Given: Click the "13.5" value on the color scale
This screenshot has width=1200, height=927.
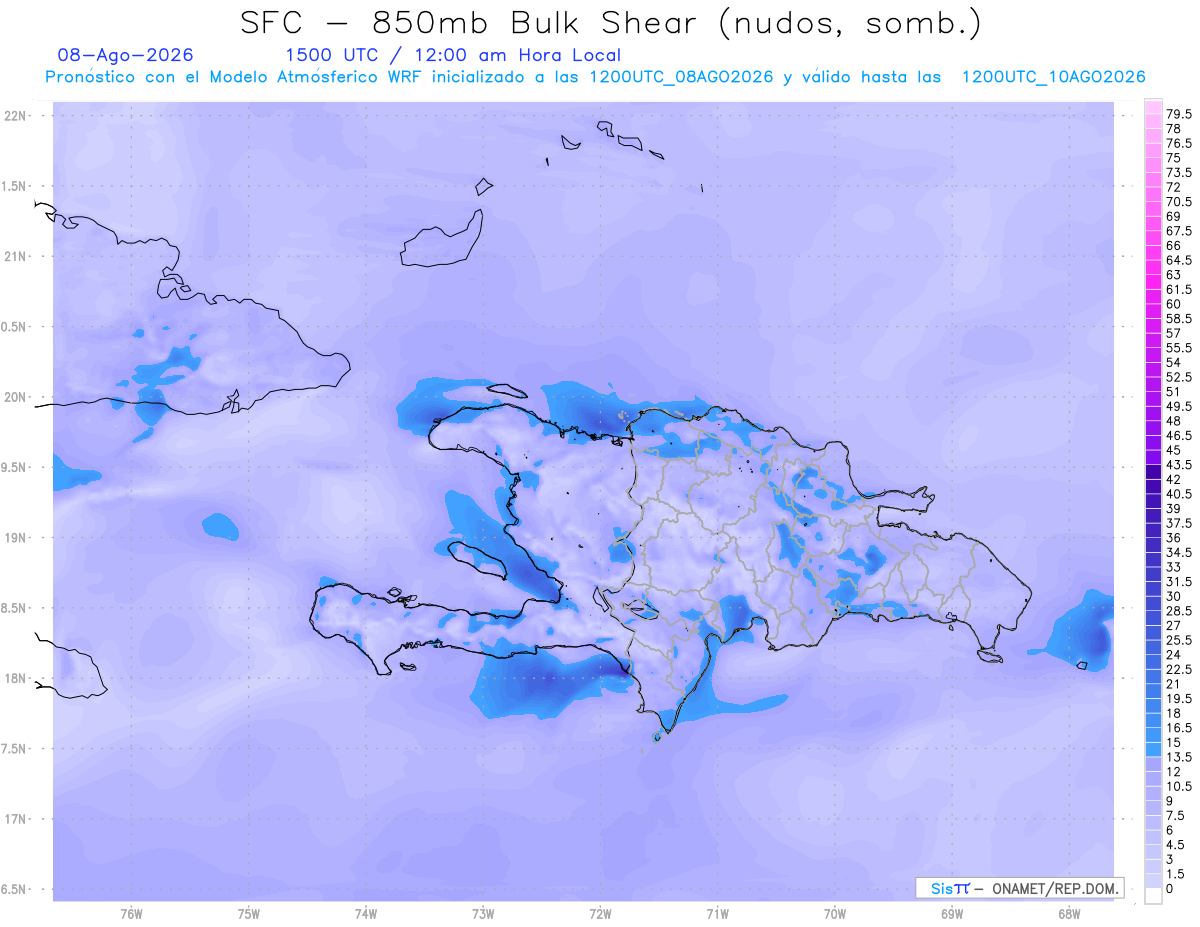Looking at the screenshot, I should point(1179,756).
